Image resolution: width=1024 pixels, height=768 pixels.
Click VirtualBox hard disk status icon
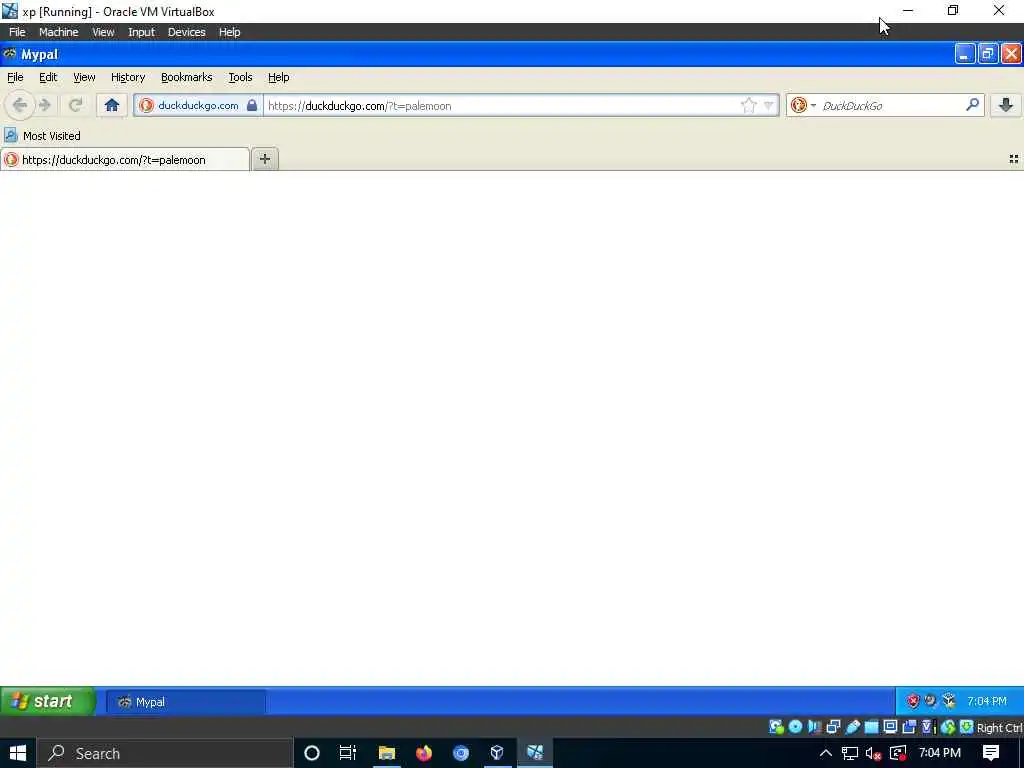(x=776, y=727)
